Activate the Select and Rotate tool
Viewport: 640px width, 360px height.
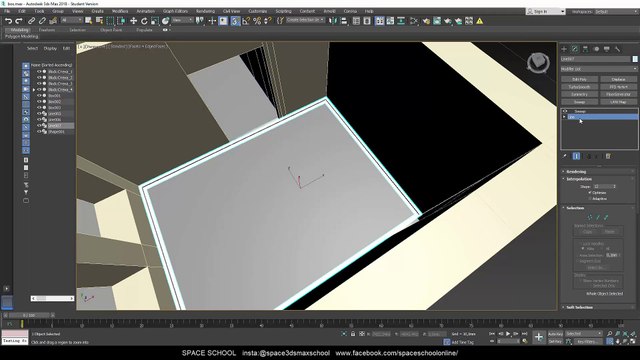click(x=144, y=21)
